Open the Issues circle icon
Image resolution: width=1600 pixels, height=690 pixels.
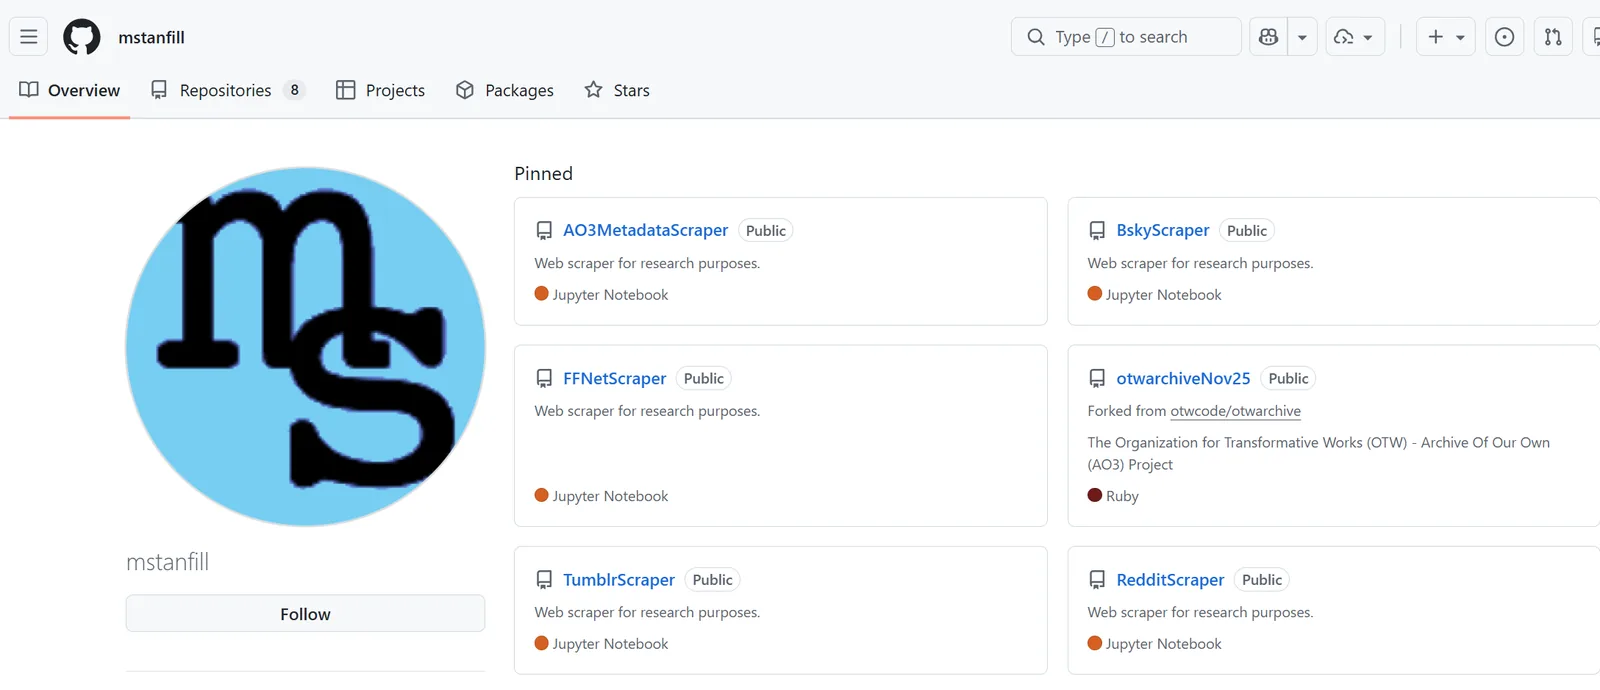[x=1504, y=37]
